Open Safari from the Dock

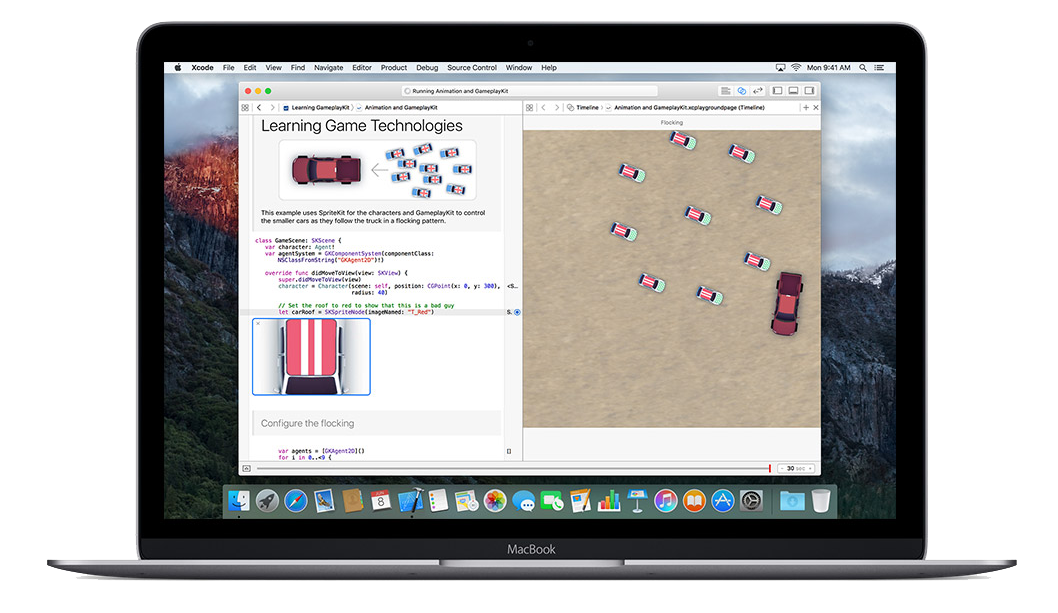pyautogui.click(x=296, y=501)
